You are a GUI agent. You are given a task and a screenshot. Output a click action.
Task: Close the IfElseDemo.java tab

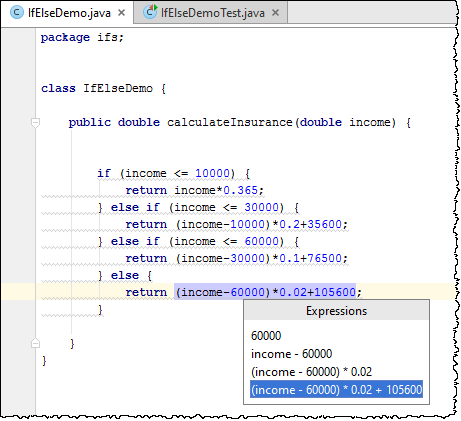(x=122, y=13)
